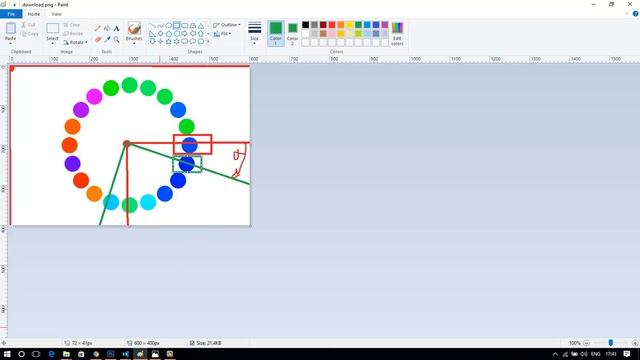Open the Action Center notifications
The image size is (640, 360).
click(627, 354)
